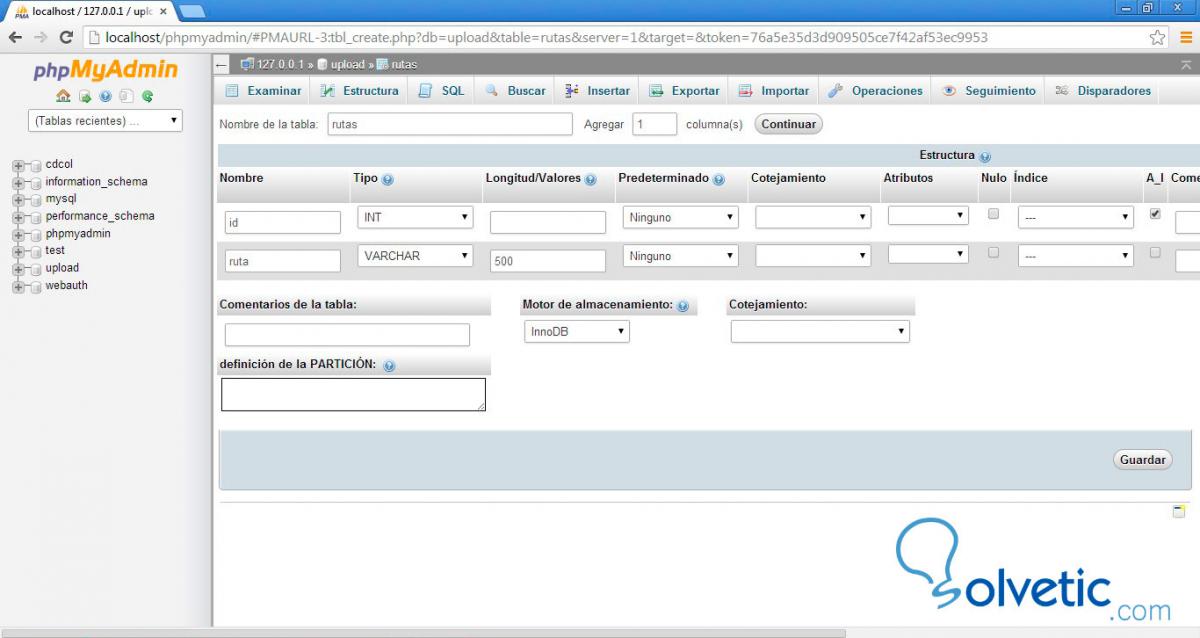Click the database icon next to webauth
Image resolution: width=1200 pixels, height=638 pixels.
tap(36, 287)
